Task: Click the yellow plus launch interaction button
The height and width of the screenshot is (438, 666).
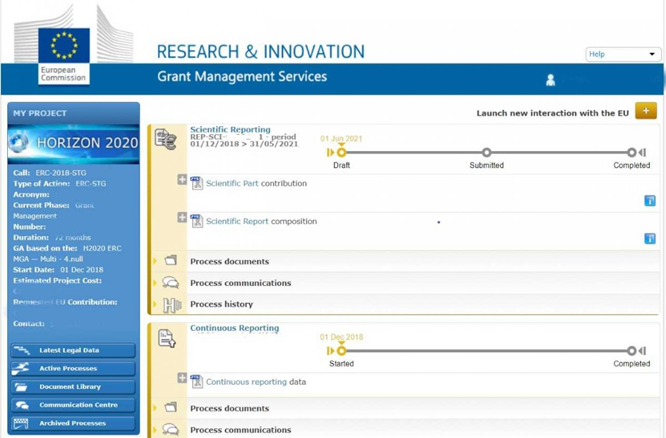Action: (x=646, y=111)
